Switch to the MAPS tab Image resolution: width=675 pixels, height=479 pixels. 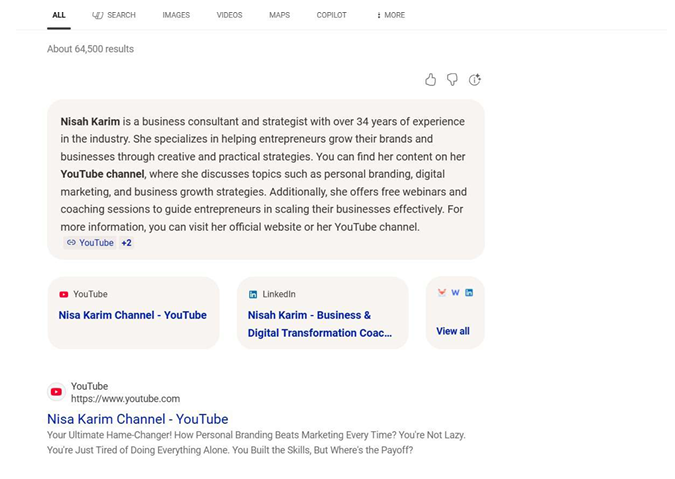(279, 15)
